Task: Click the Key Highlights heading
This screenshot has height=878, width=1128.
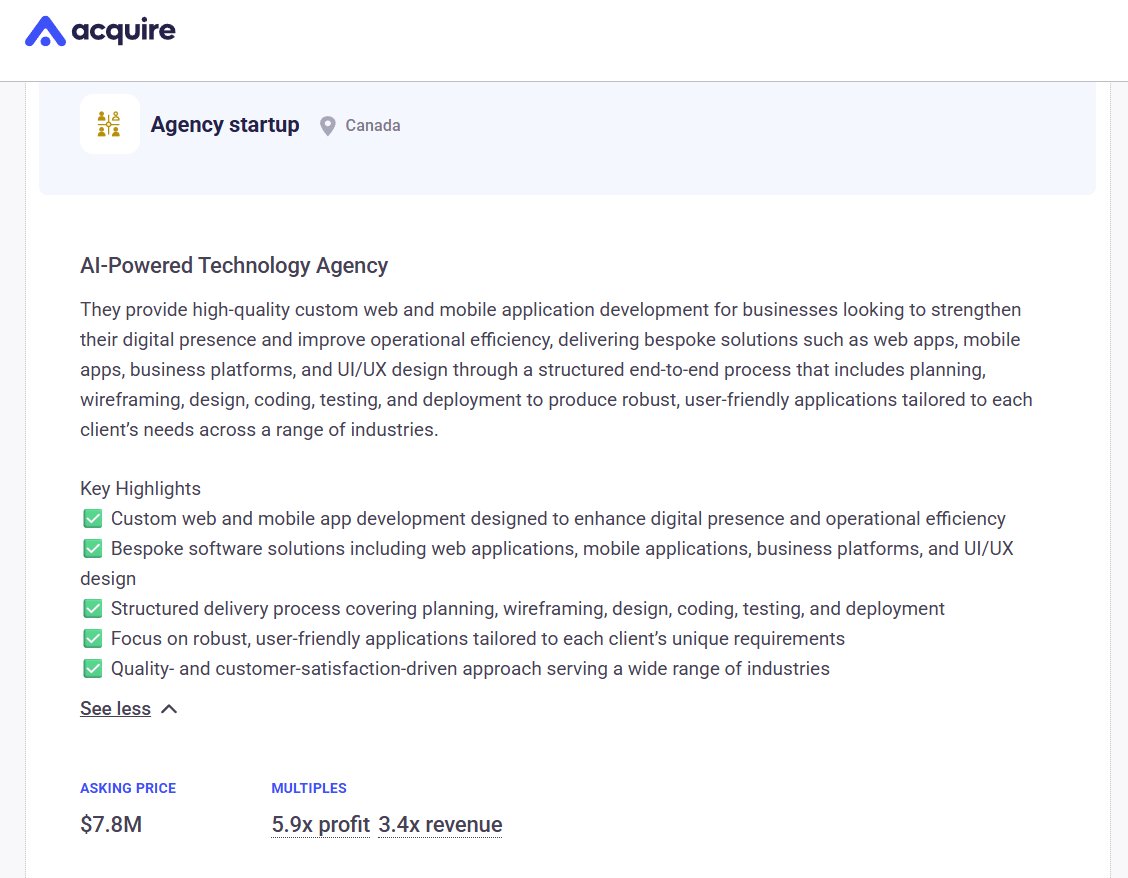Action: (x=140, y=489)
